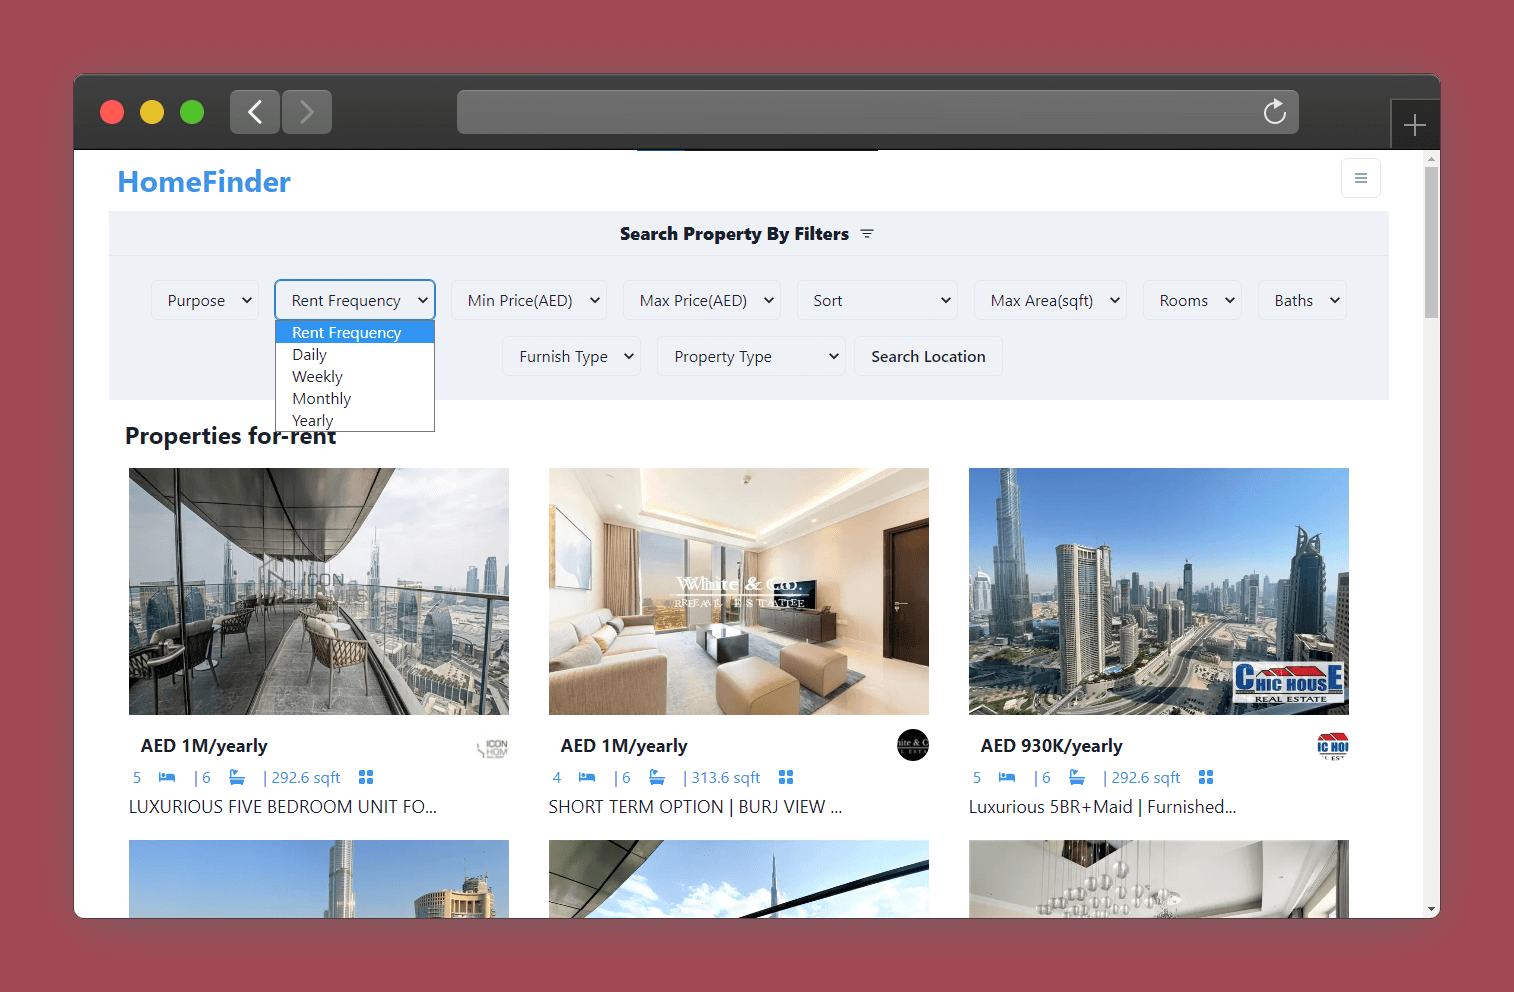This screenshot has height=992, width=1514.
Task: Click the round agency logo on second listing
Action: coord(912,745)
